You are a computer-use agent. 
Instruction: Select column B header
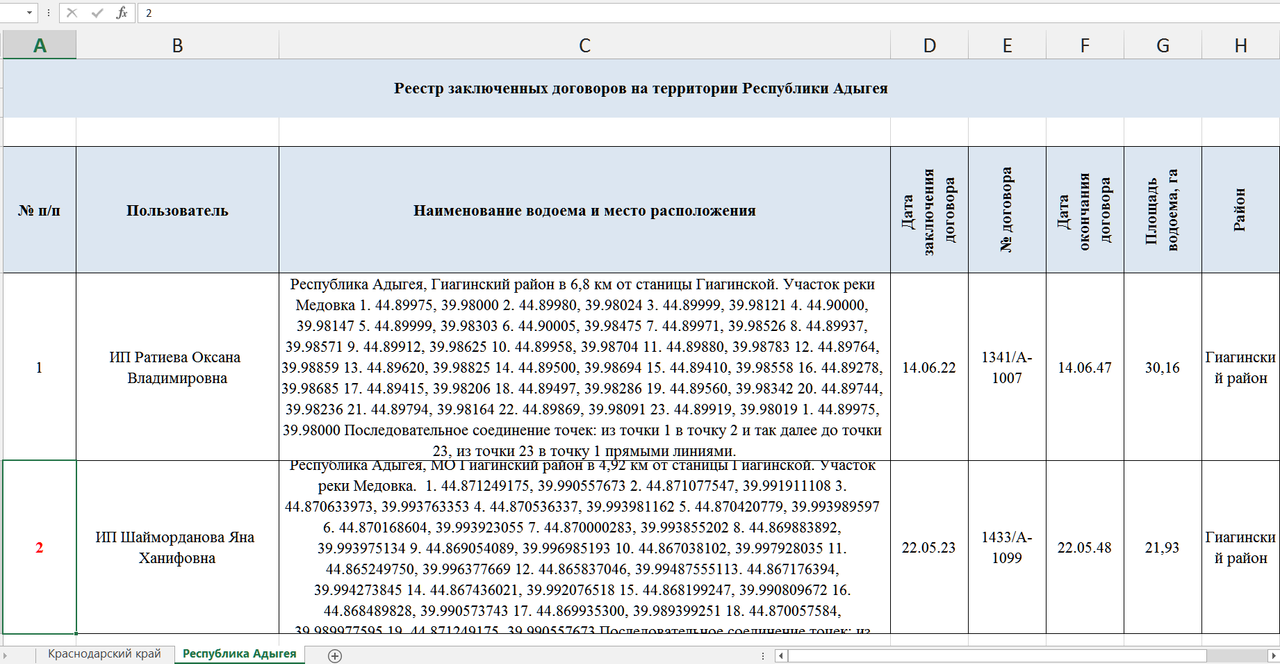point(177,45)
